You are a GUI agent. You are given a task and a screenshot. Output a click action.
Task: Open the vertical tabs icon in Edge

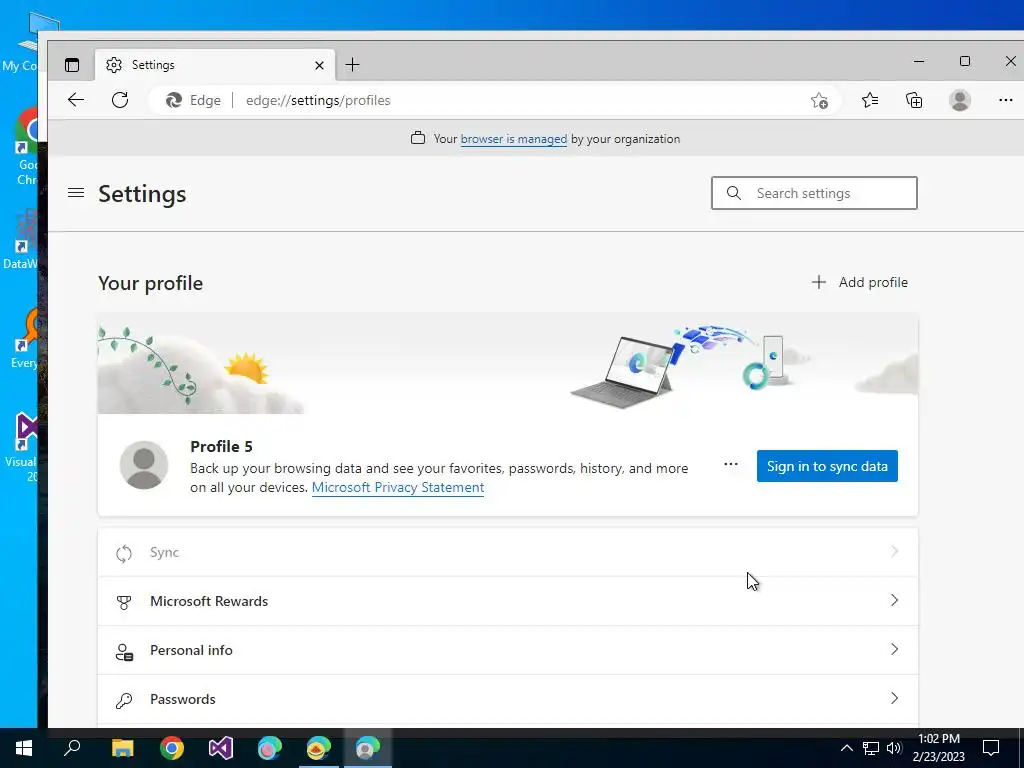coord(72,65)
